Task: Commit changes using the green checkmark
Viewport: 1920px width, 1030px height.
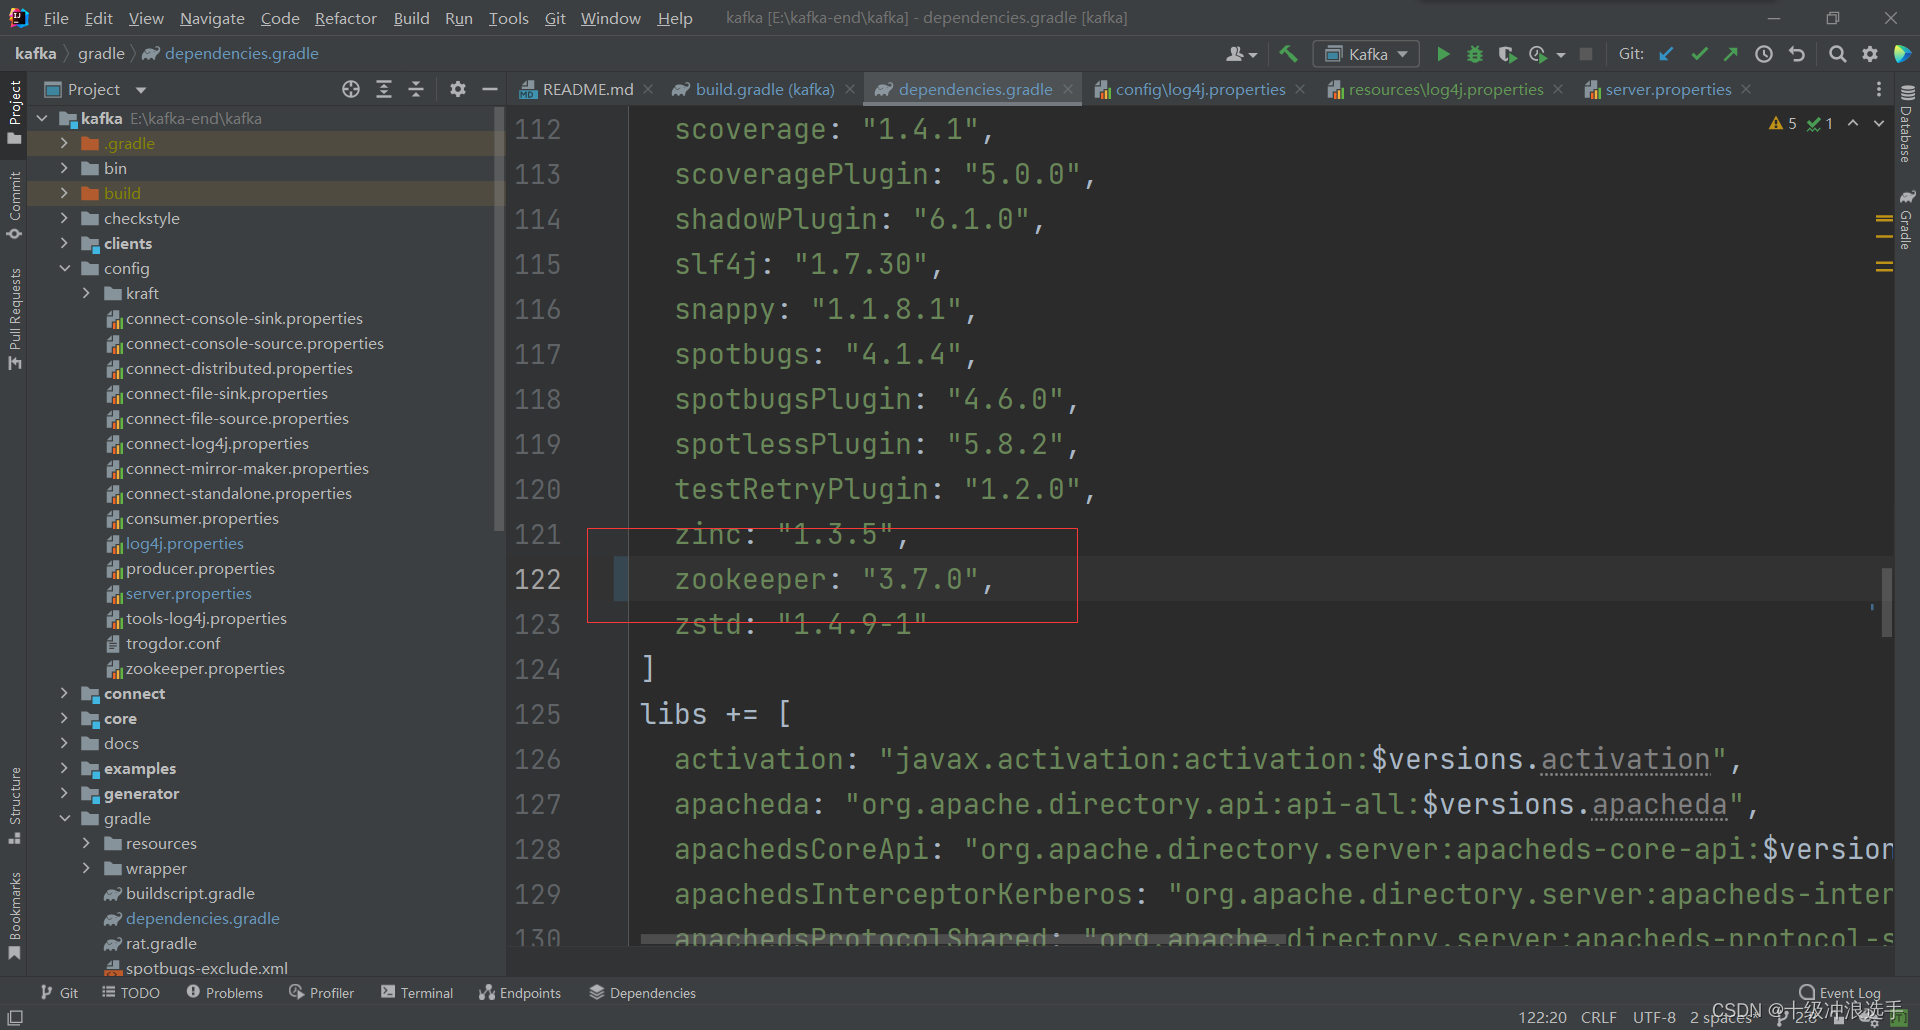Action: [1699, 54]
